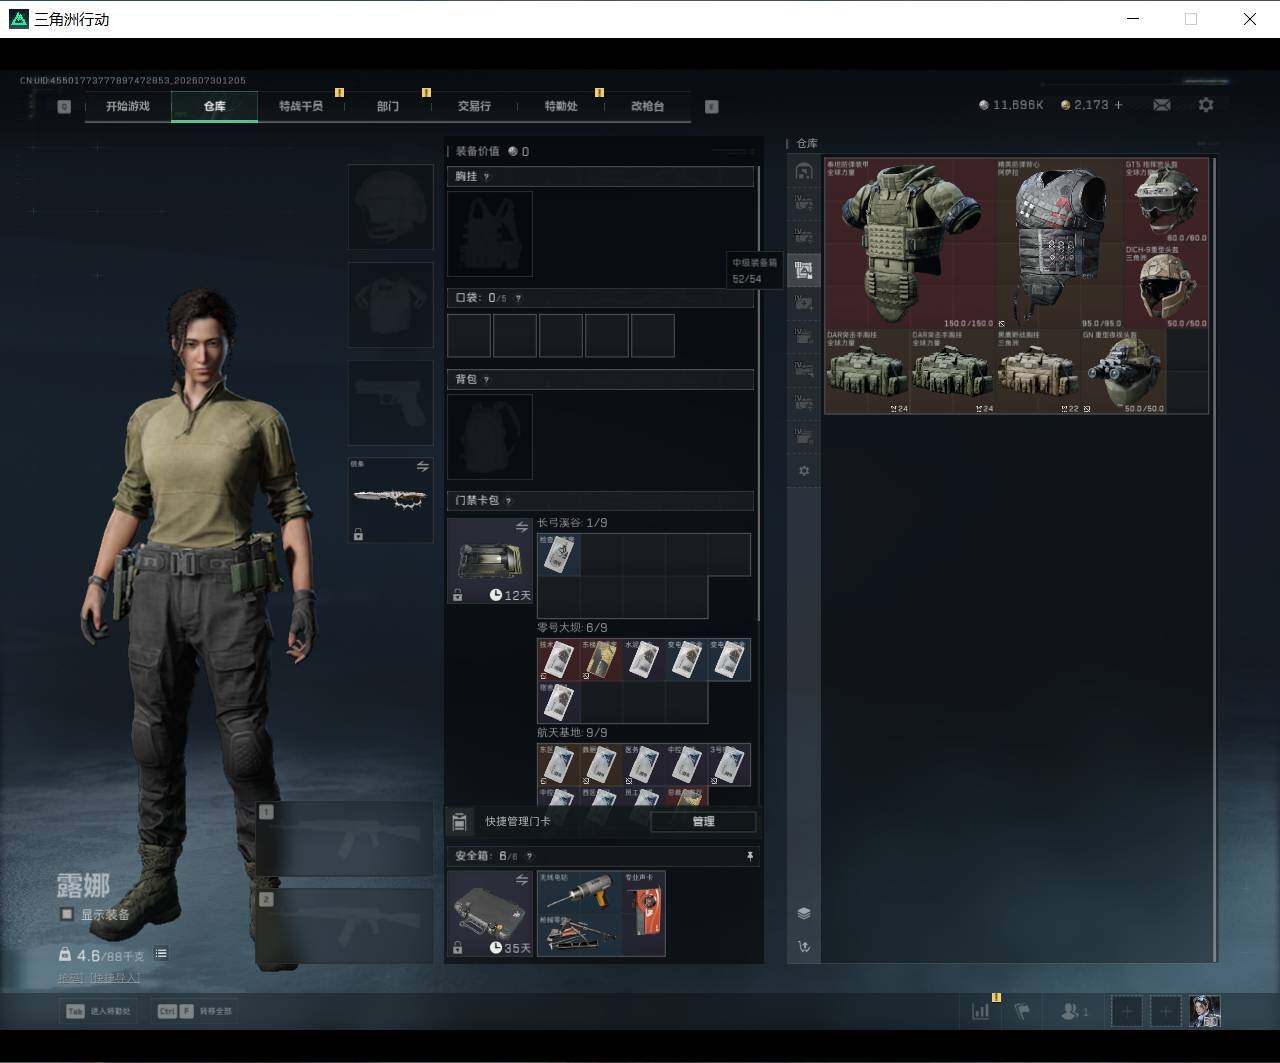Click the swap arrows on the keycard case
Viewport: 1280px width, 1063px height.
pos(521,527)
